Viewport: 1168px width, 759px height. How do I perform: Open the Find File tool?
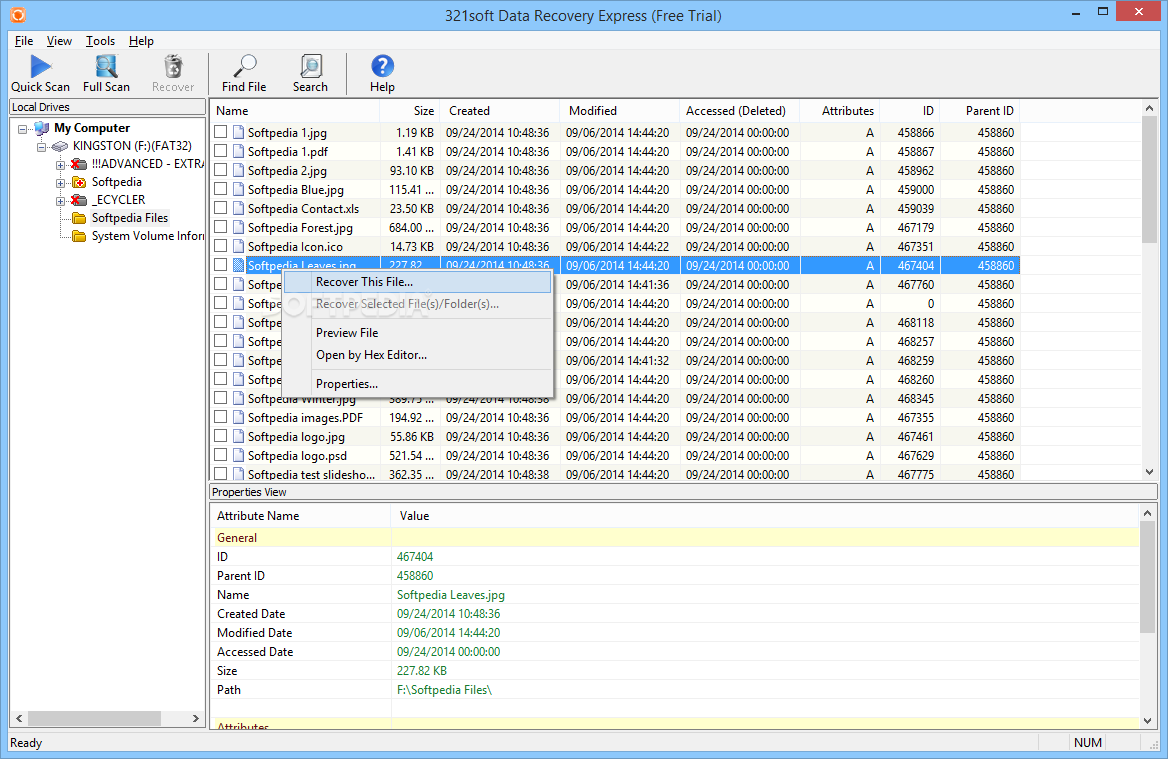[x=244, y=74]
